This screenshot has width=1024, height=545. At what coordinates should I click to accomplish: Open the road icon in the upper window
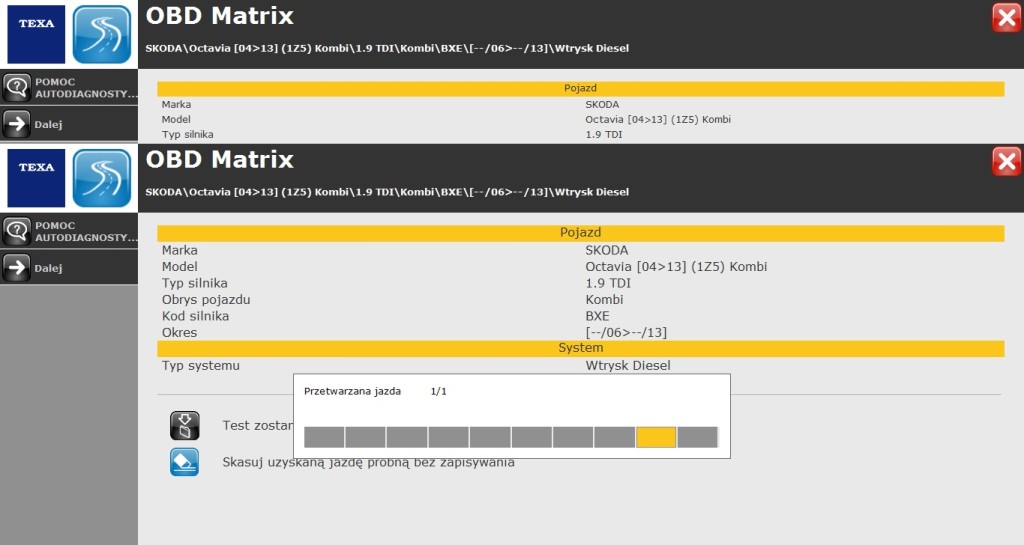pyautogui.click(x=102, y=34)
